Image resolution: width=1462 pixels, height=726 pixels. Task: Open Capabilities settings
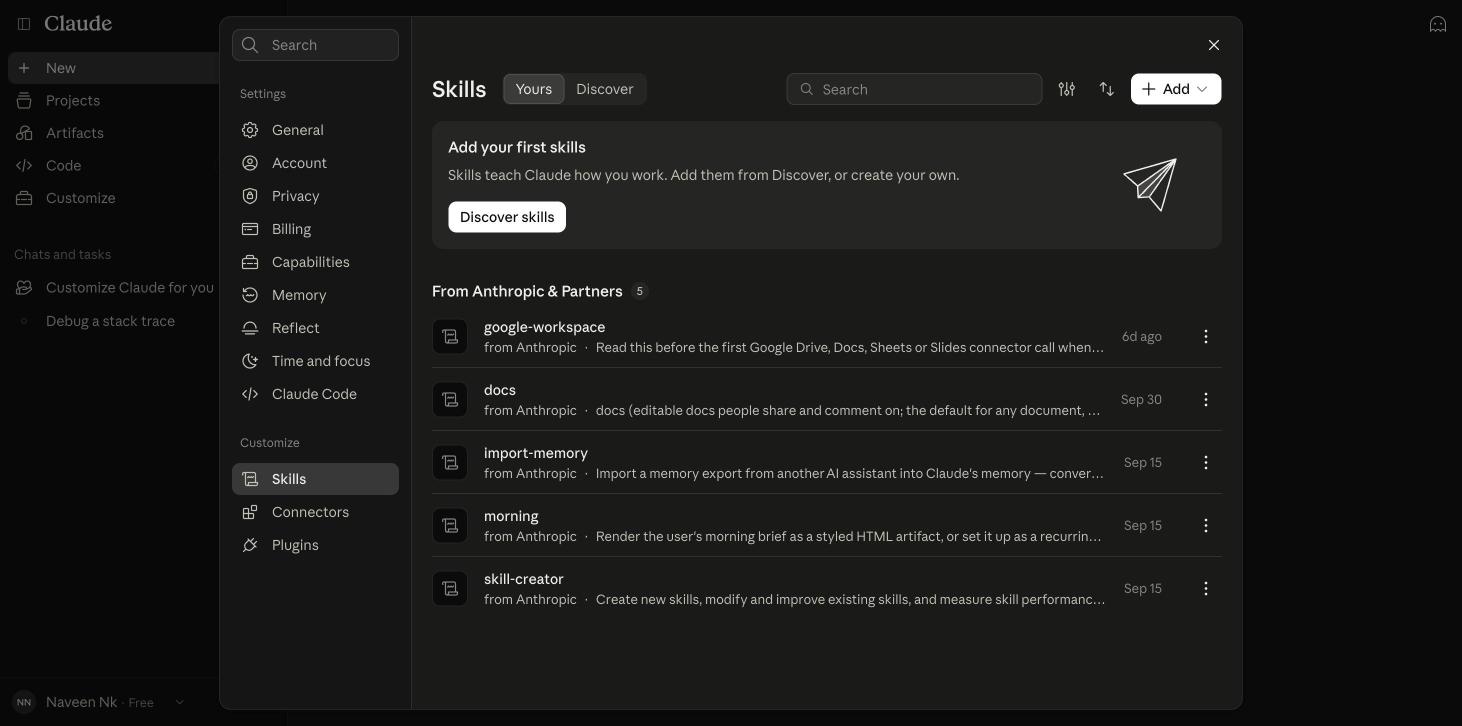coord(315,262)
